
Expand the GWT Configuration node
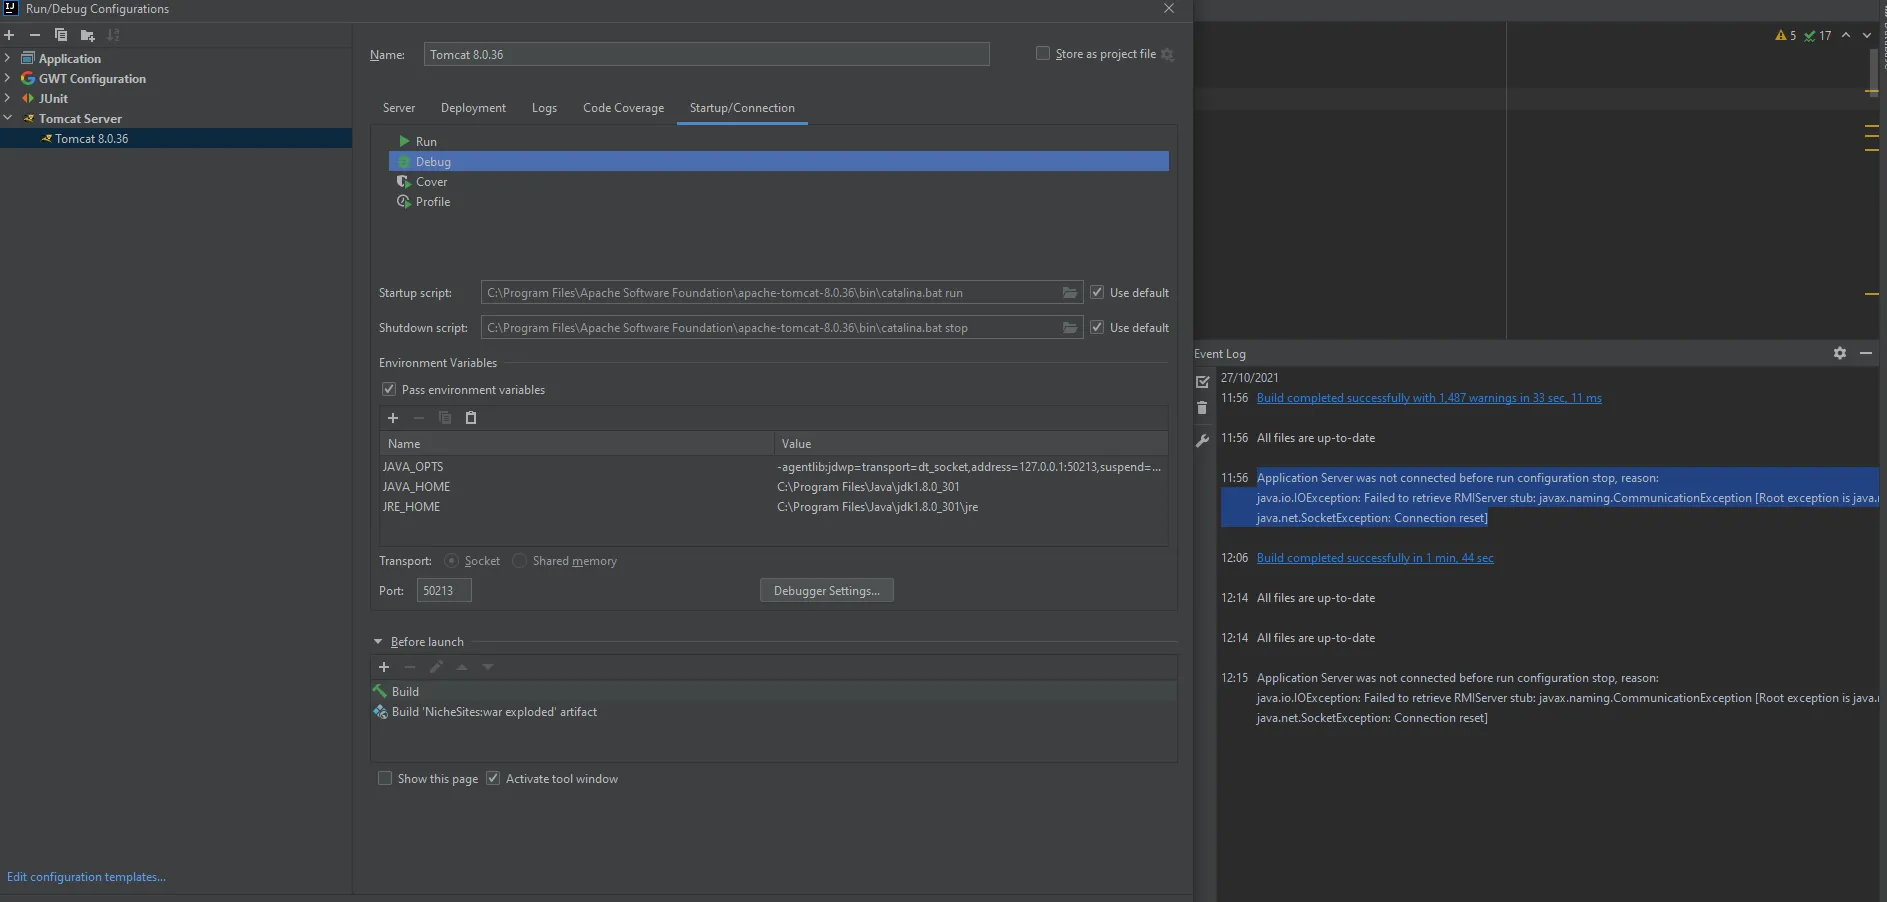point(8,78)
